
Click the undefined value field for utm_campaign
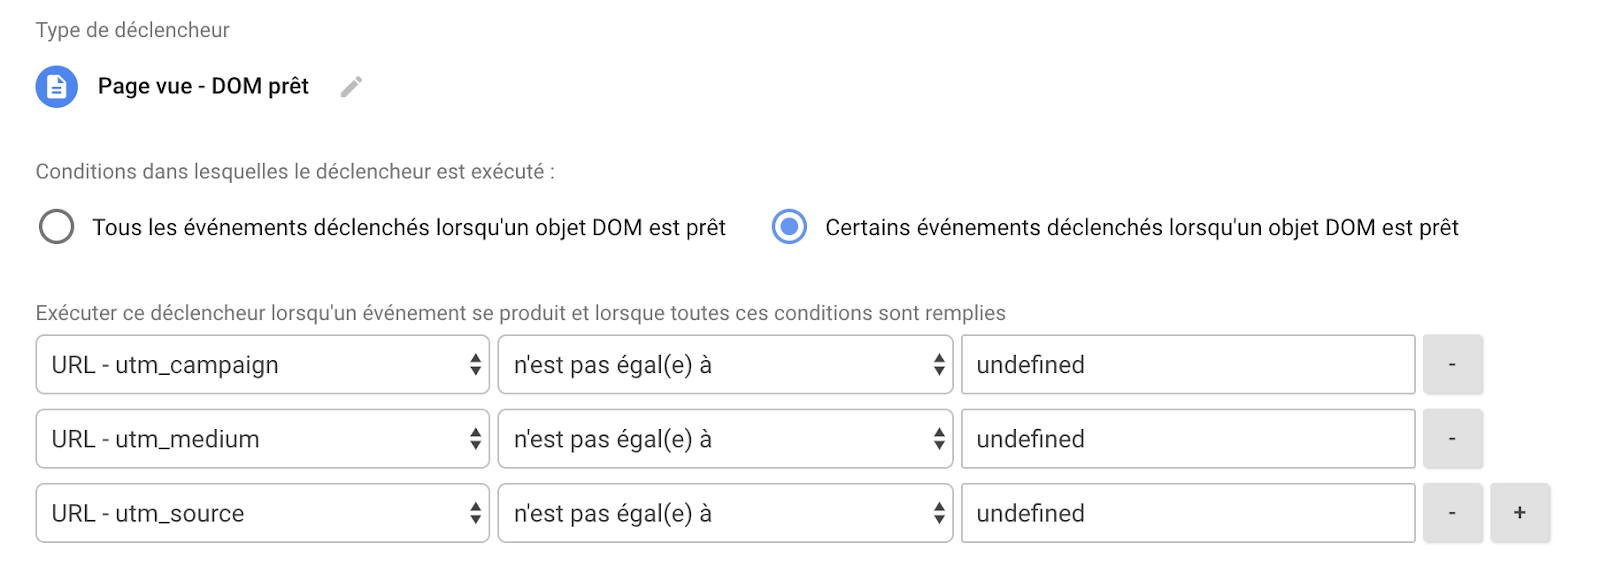(1188, 365)
